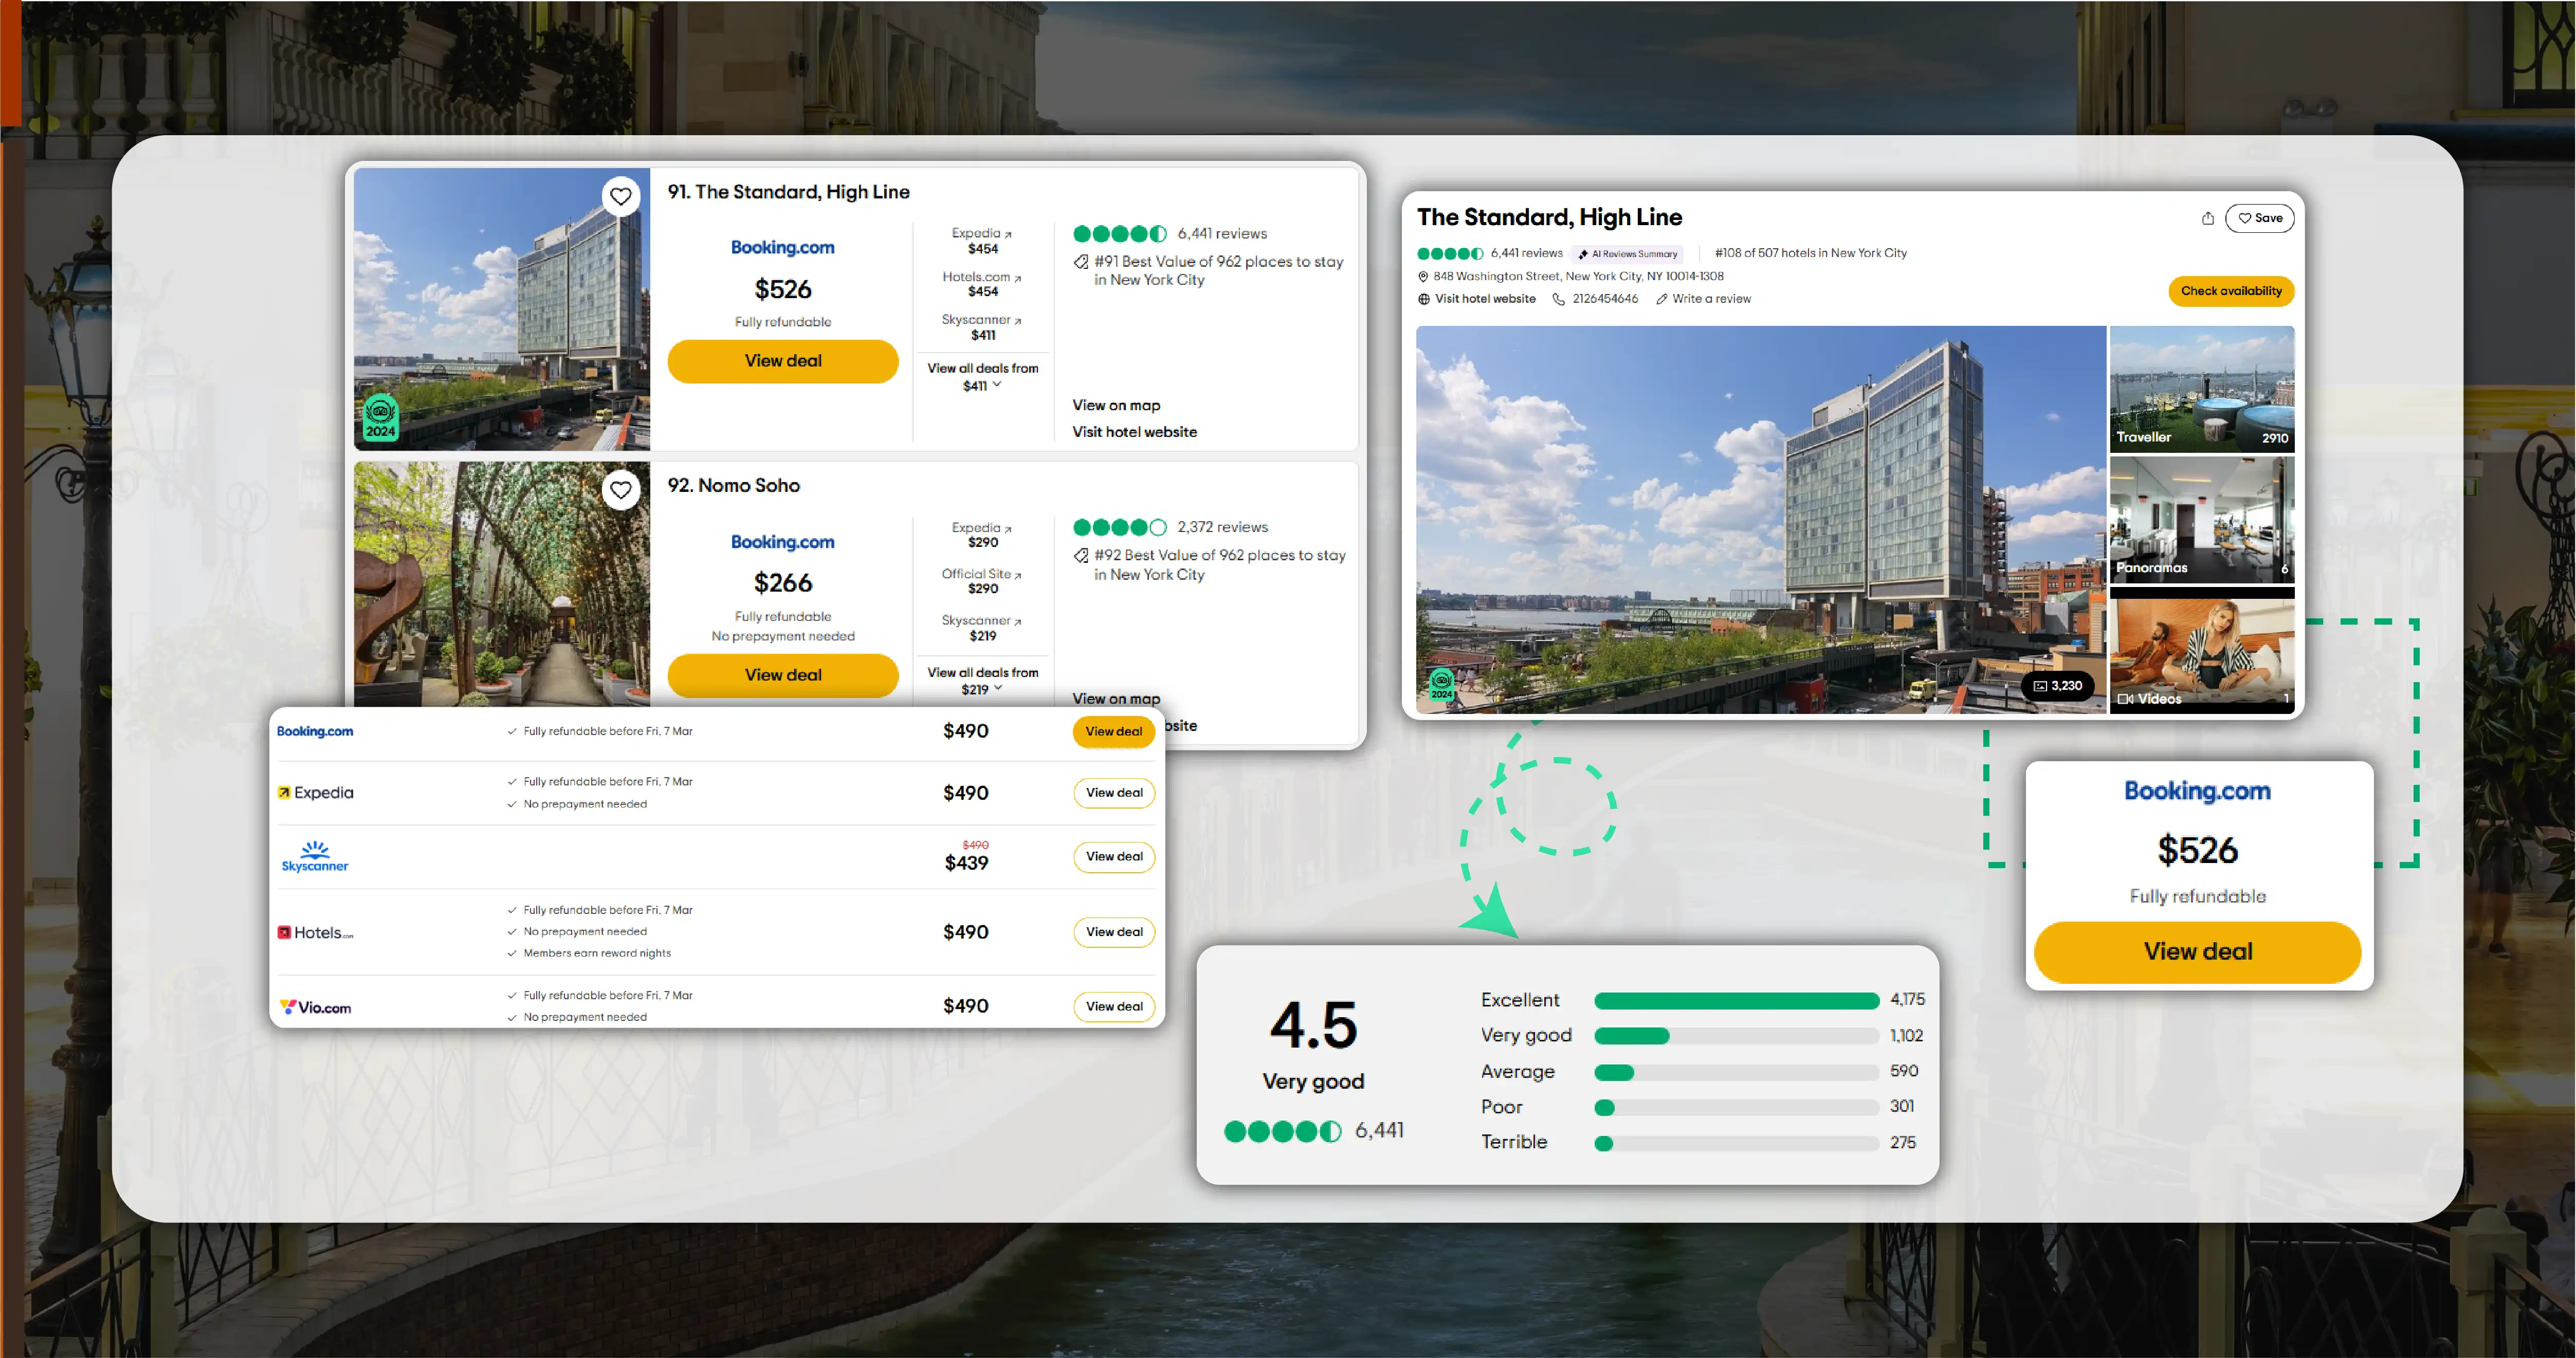Click Expedia row View deal button
The image size is (2576, 1358).
1114,793
